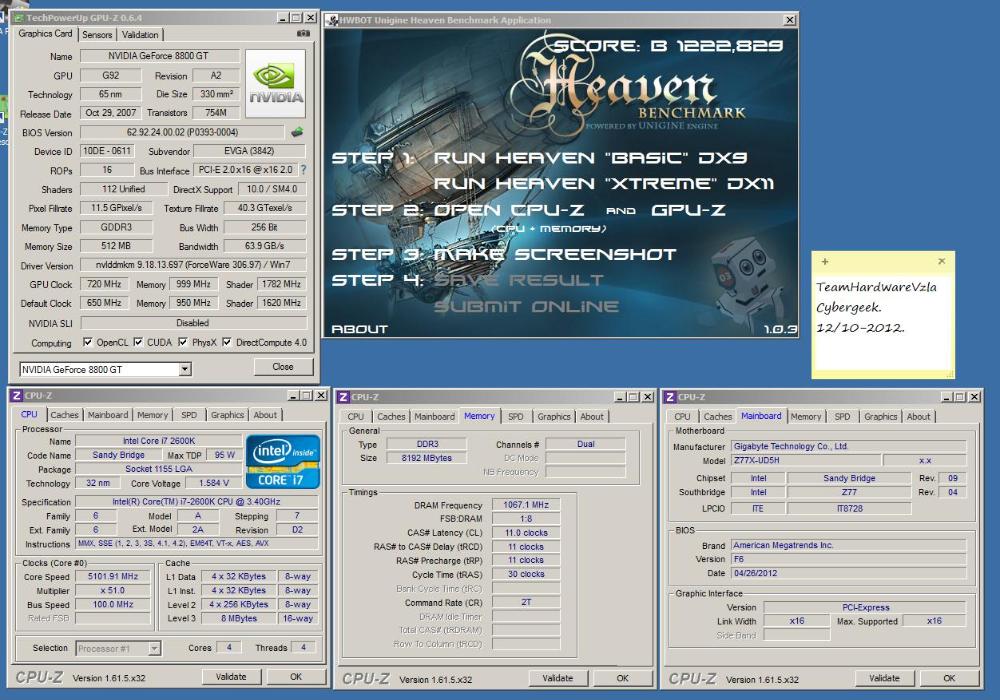1000x700 pixels.
Task: Click the Heaven benchmark window title icon
Action: point(332,20)
